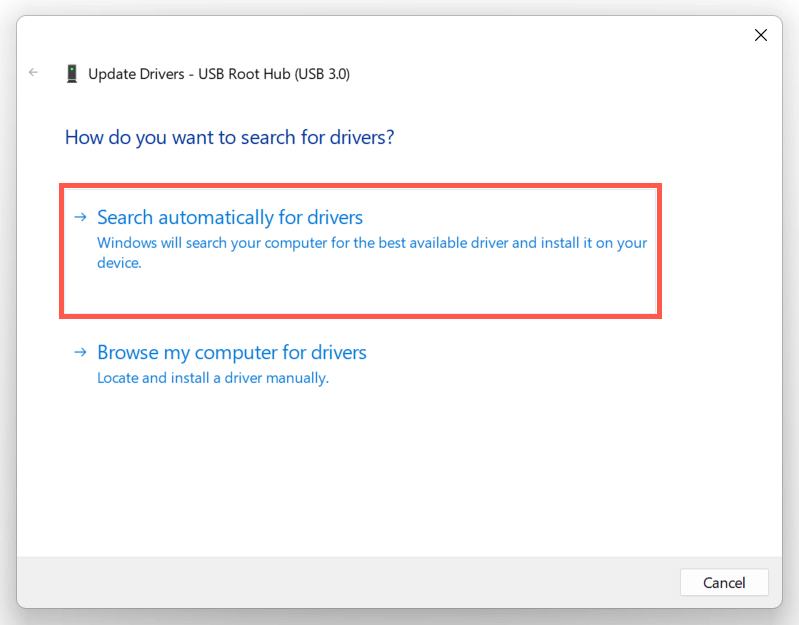Viewport: 799px width, 625px height.
Task: Click the "How do you want to search" heading
Action: click(x=229, y=137)
